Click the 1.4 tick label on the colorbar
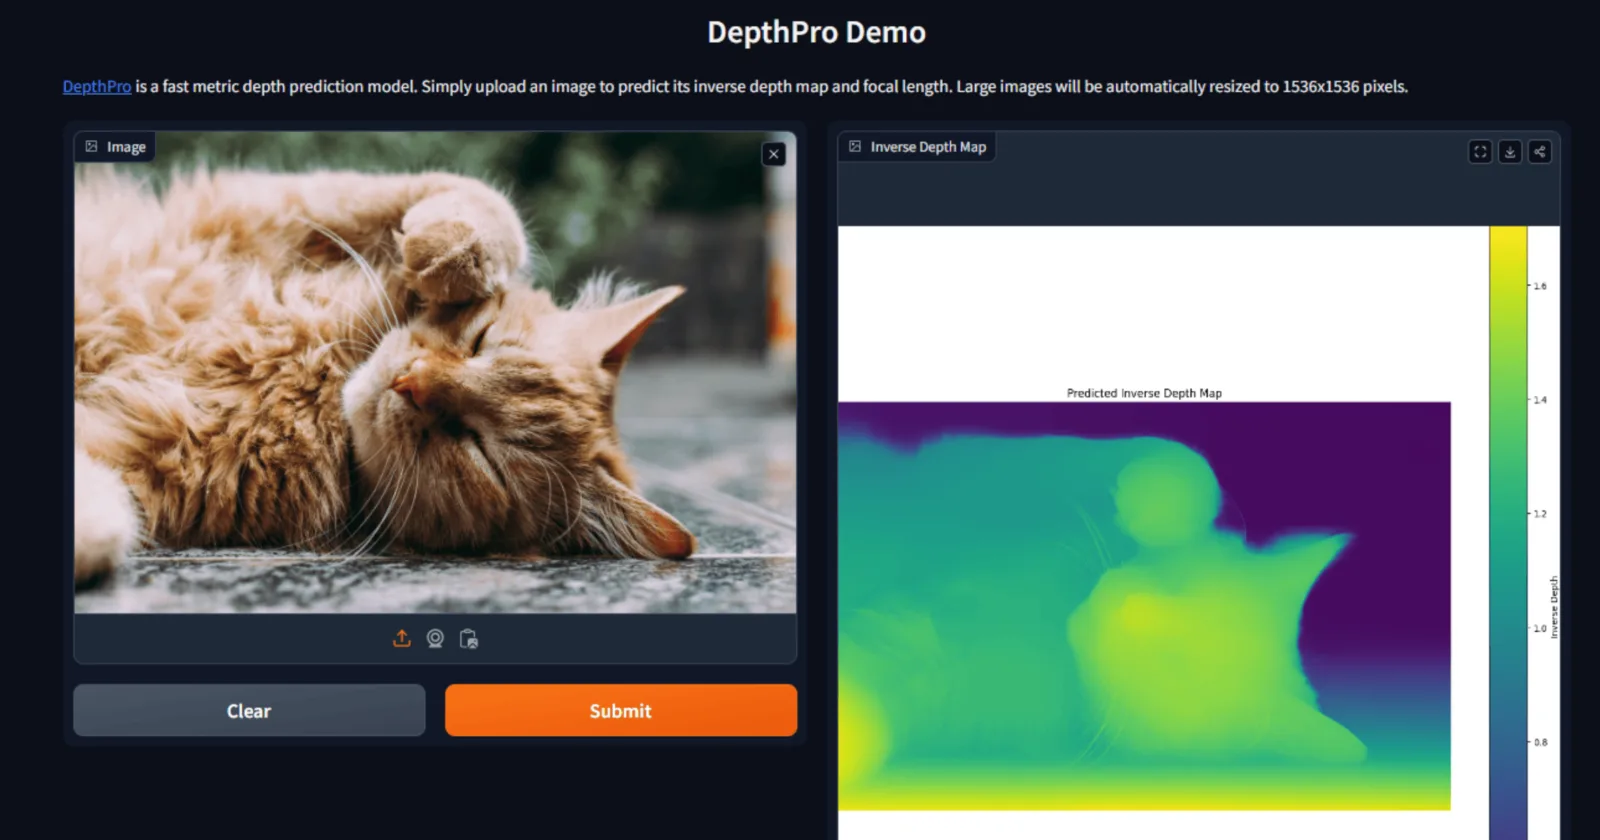 click(1540, 400)
